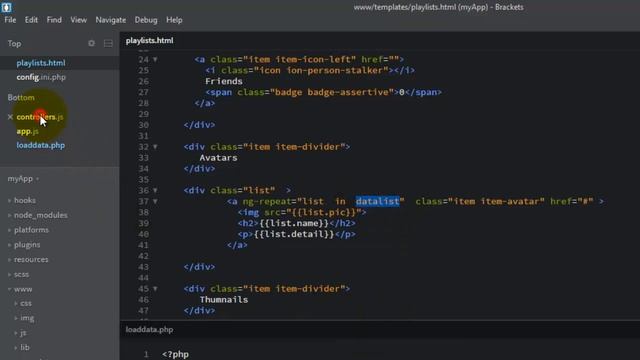Click line number 30 in gutter
The height and width of the screenshot is (360, 640).
143,125
